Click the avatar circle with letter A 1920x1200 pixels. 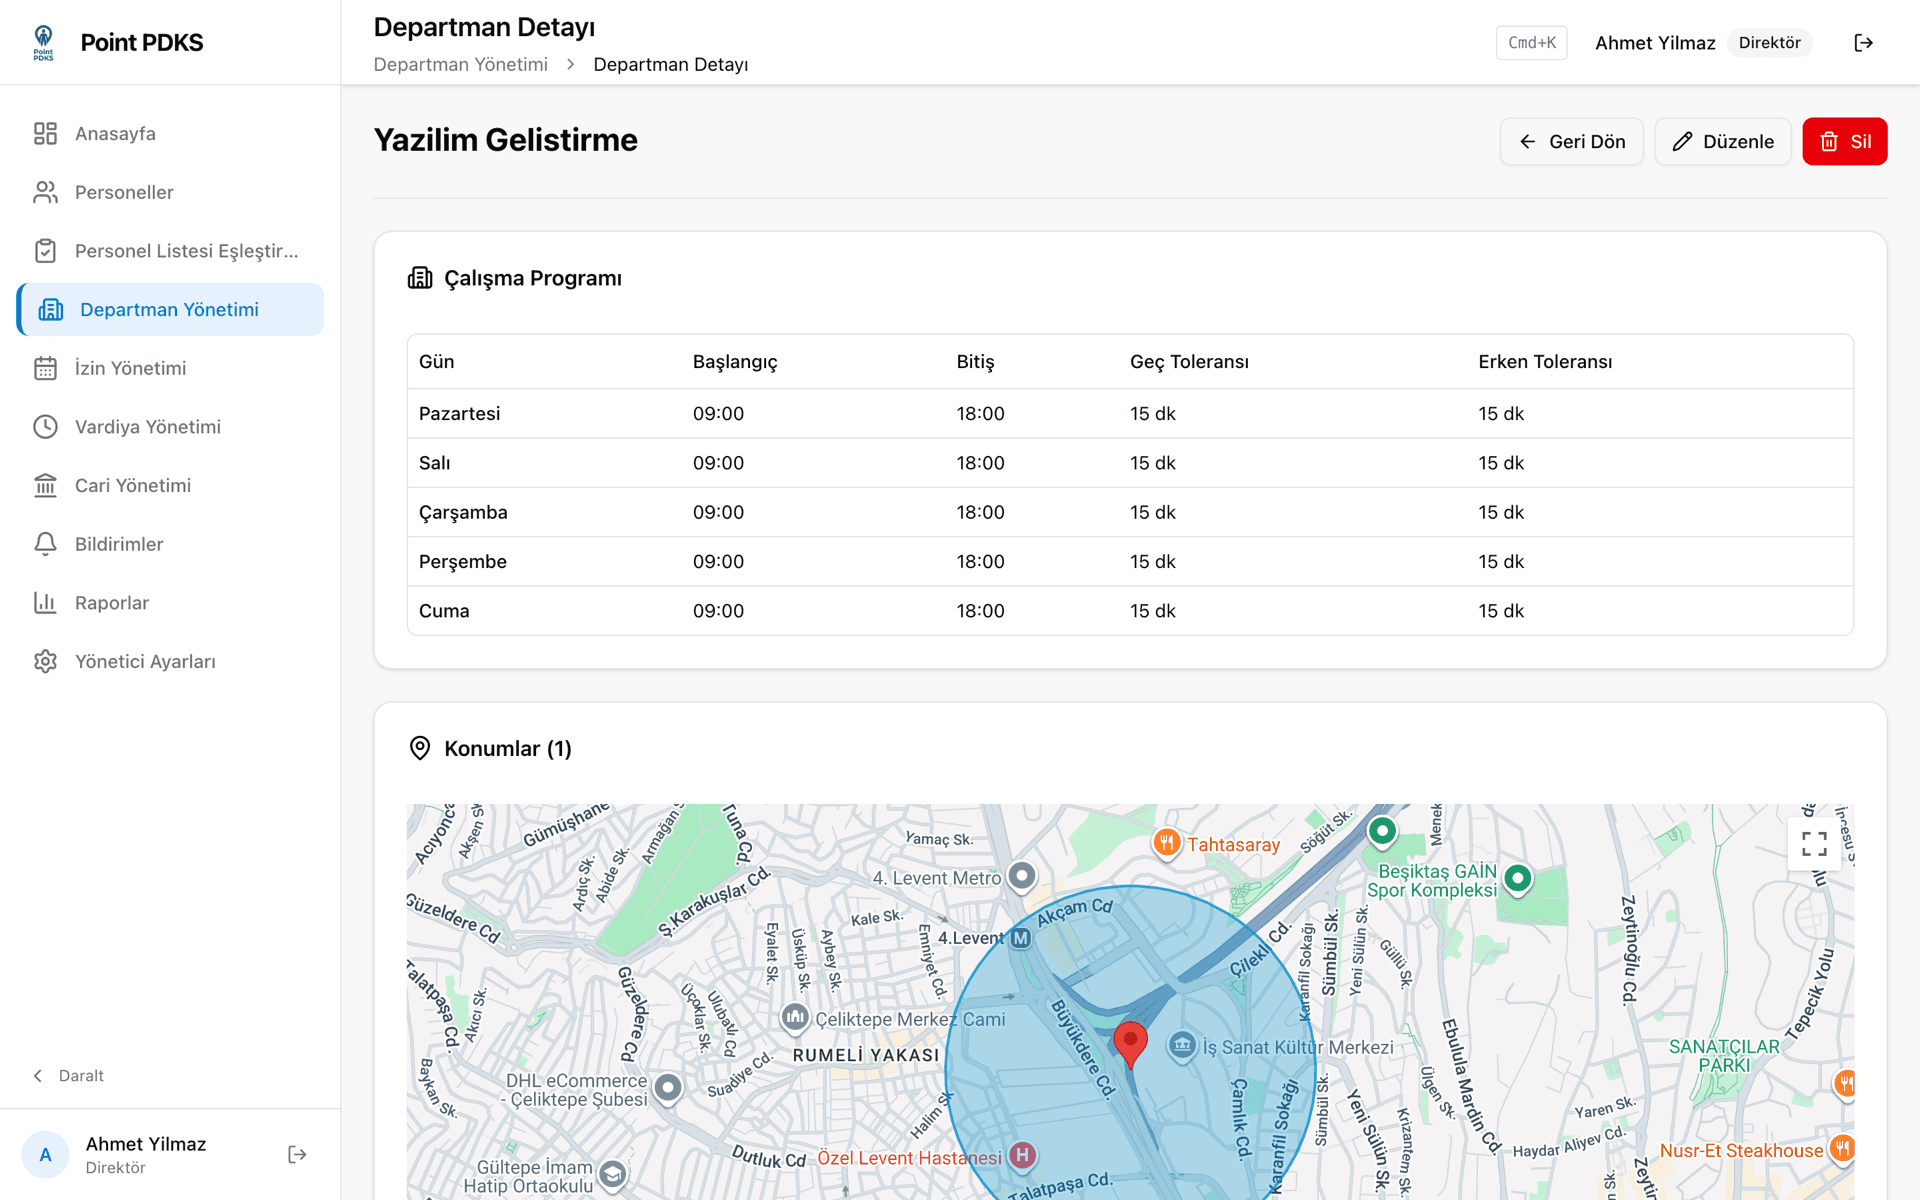tap(45, 1155)
